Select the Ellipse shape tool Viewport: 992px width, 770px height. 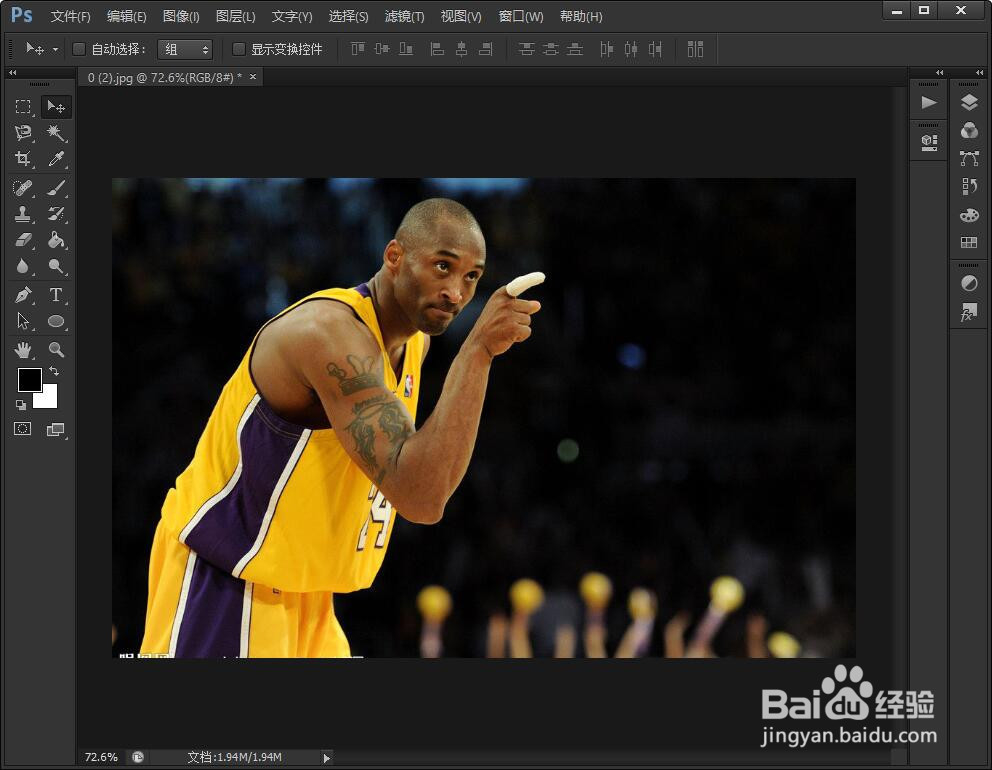56,321
